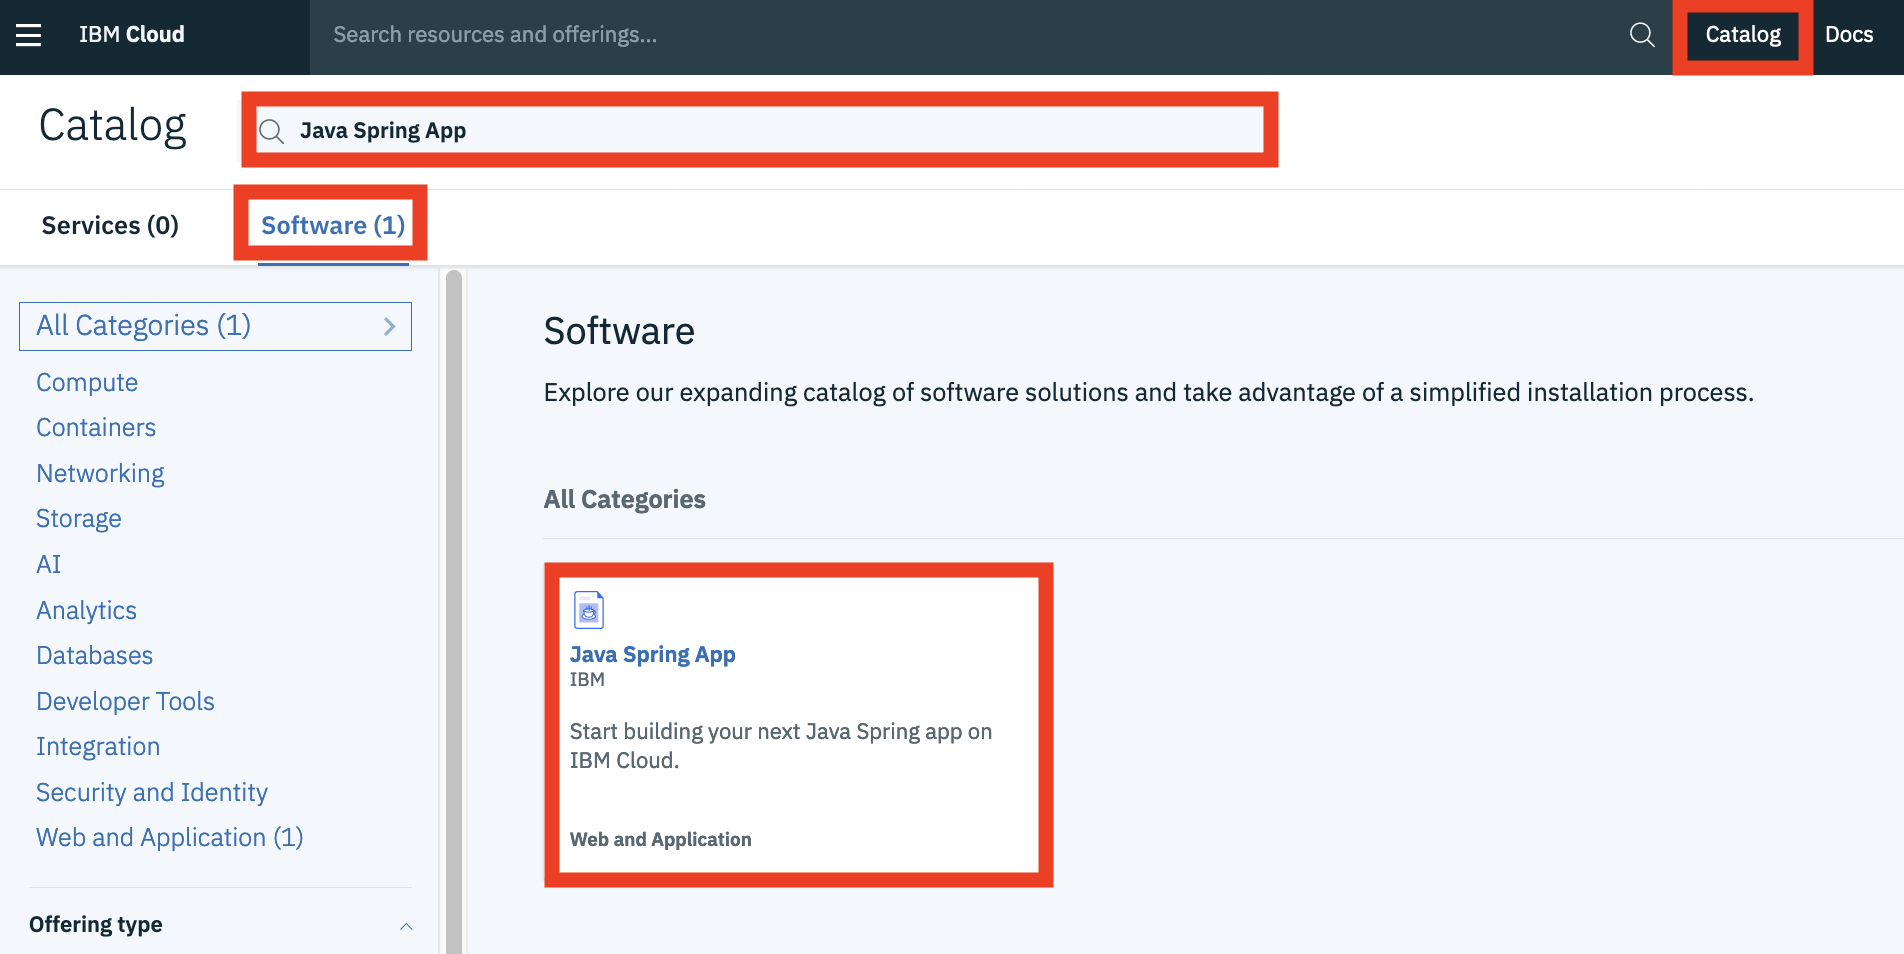Click the All Categories chevron arrow
The width and height of the screenshot is (1904, 954).
click(x=389, y=326)
